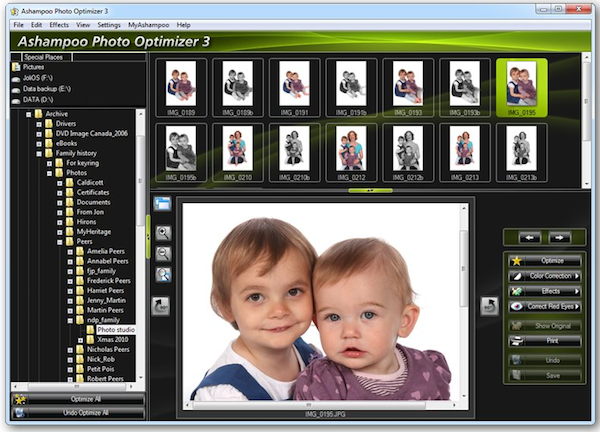
Task: Open the MyAshampoo menu
Action: click(148, 24)
